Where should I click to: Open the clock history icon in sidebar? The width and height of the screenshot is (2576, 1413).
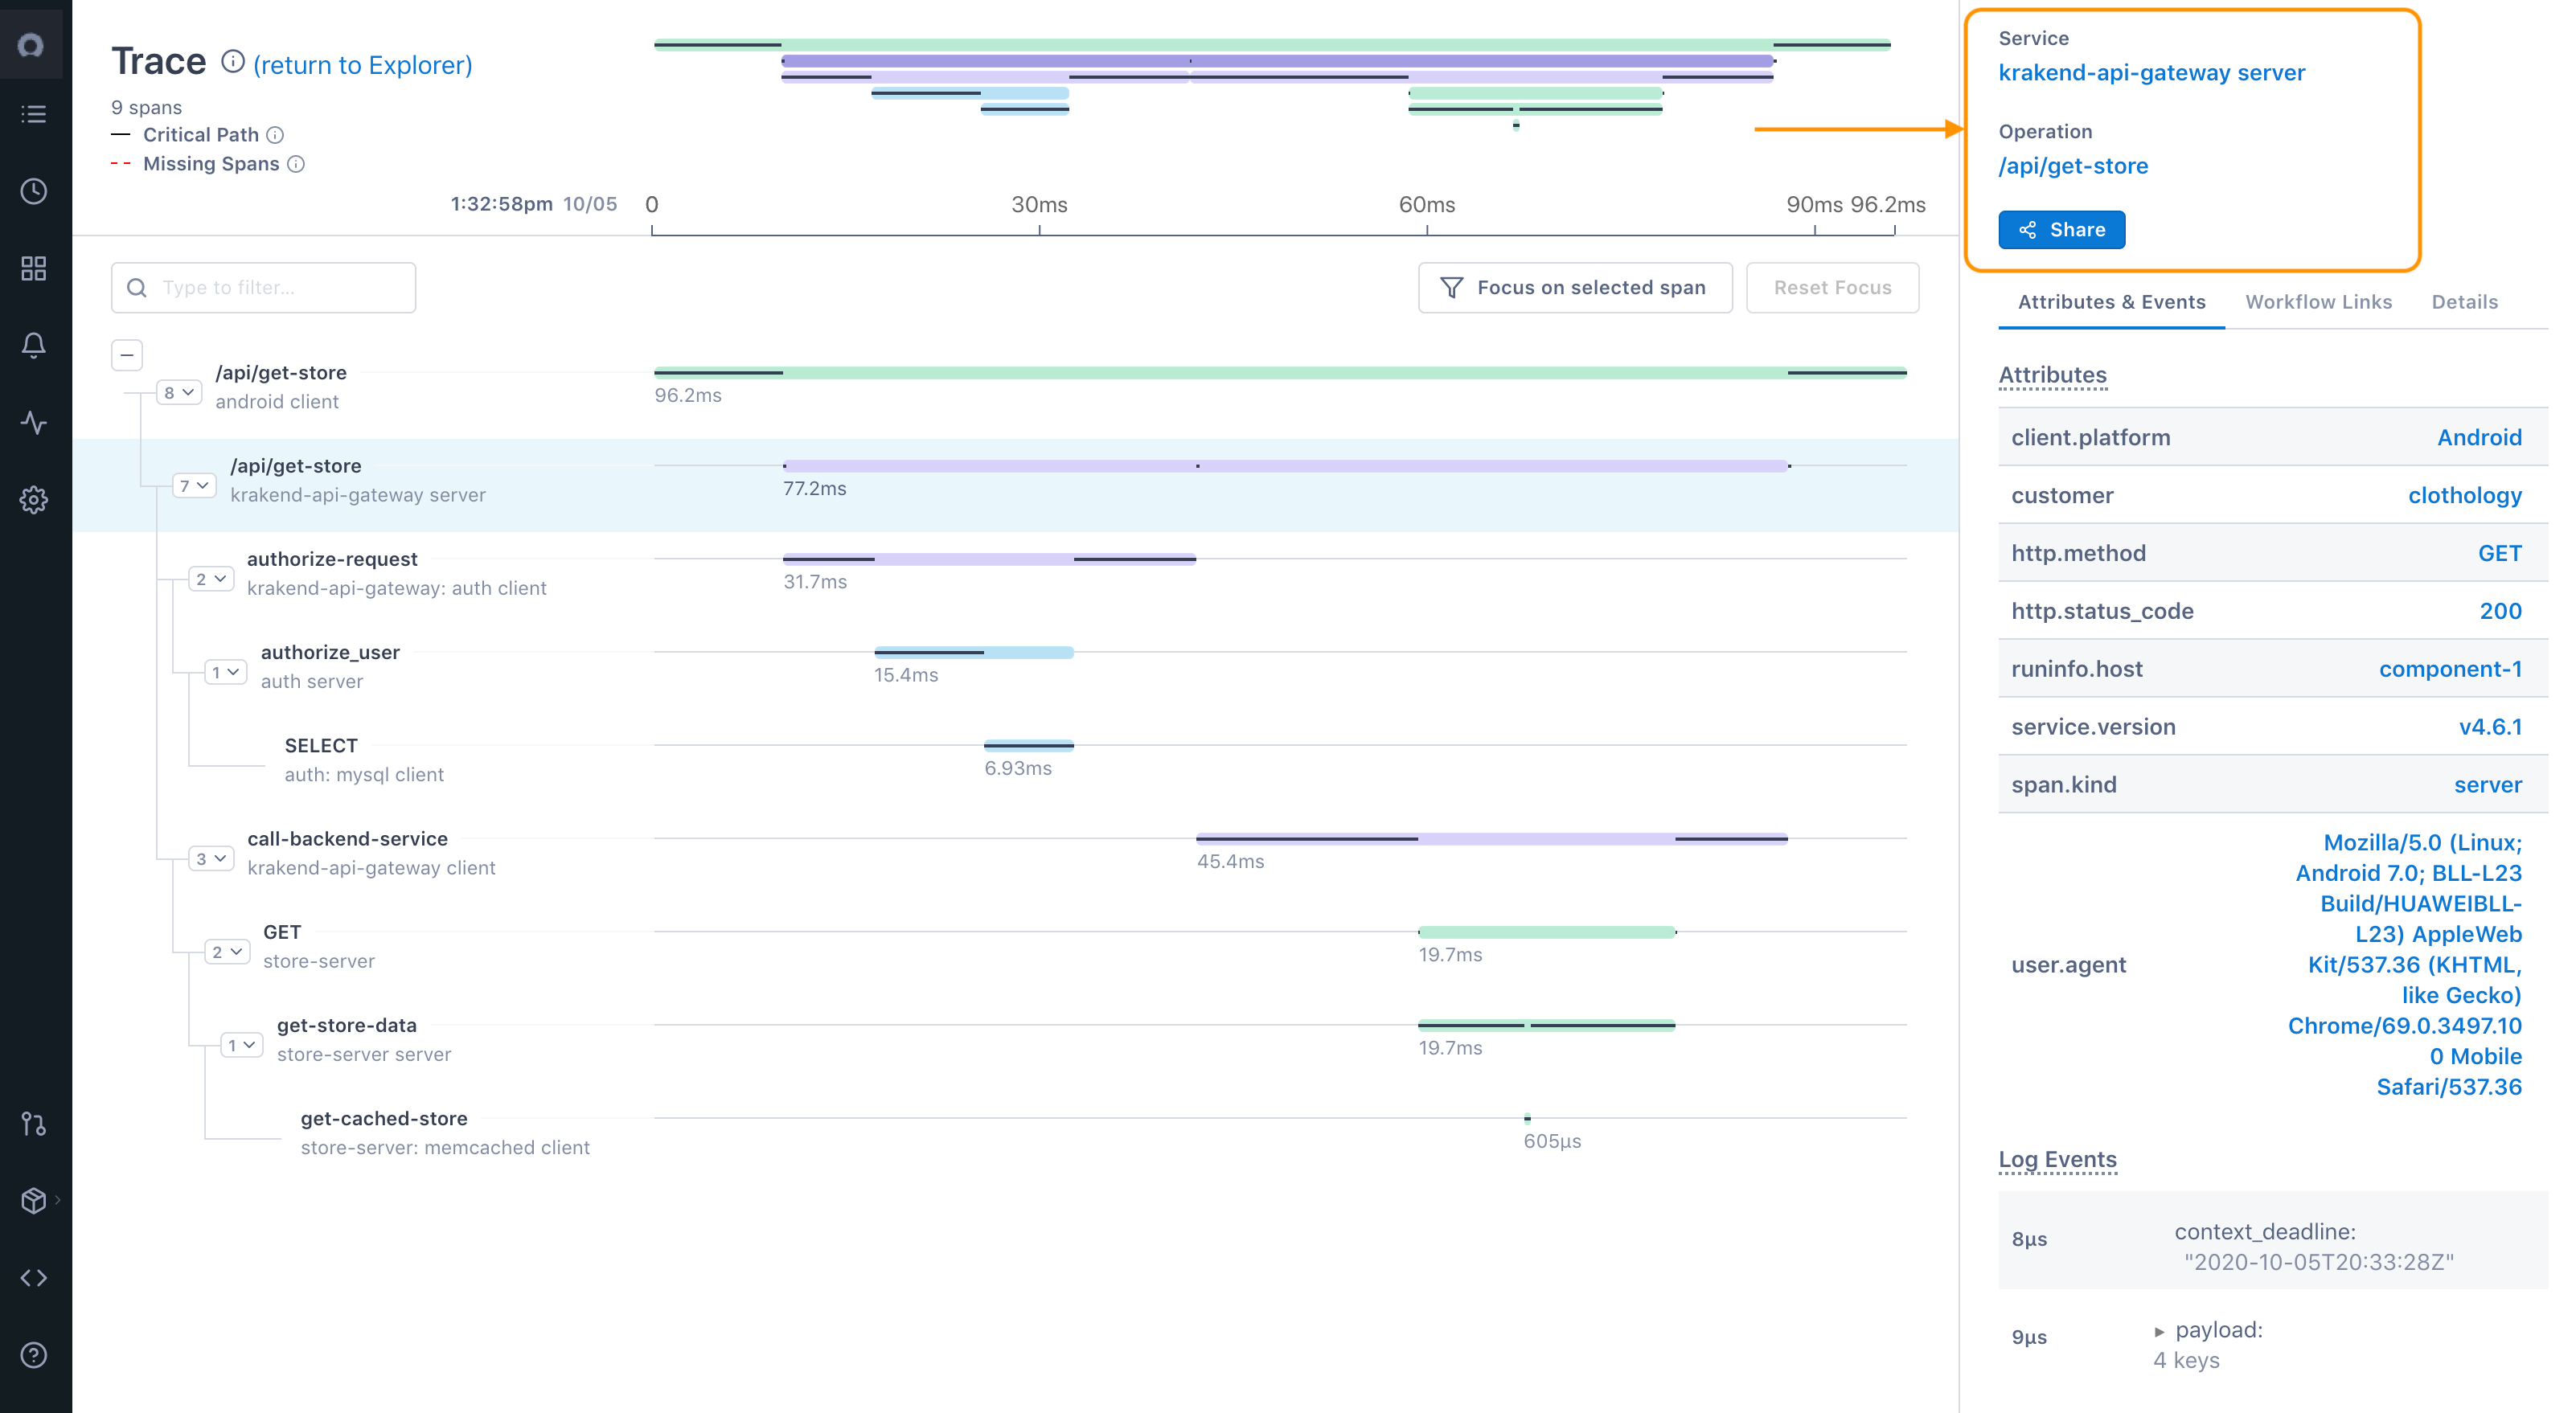[x=34, y=191]
